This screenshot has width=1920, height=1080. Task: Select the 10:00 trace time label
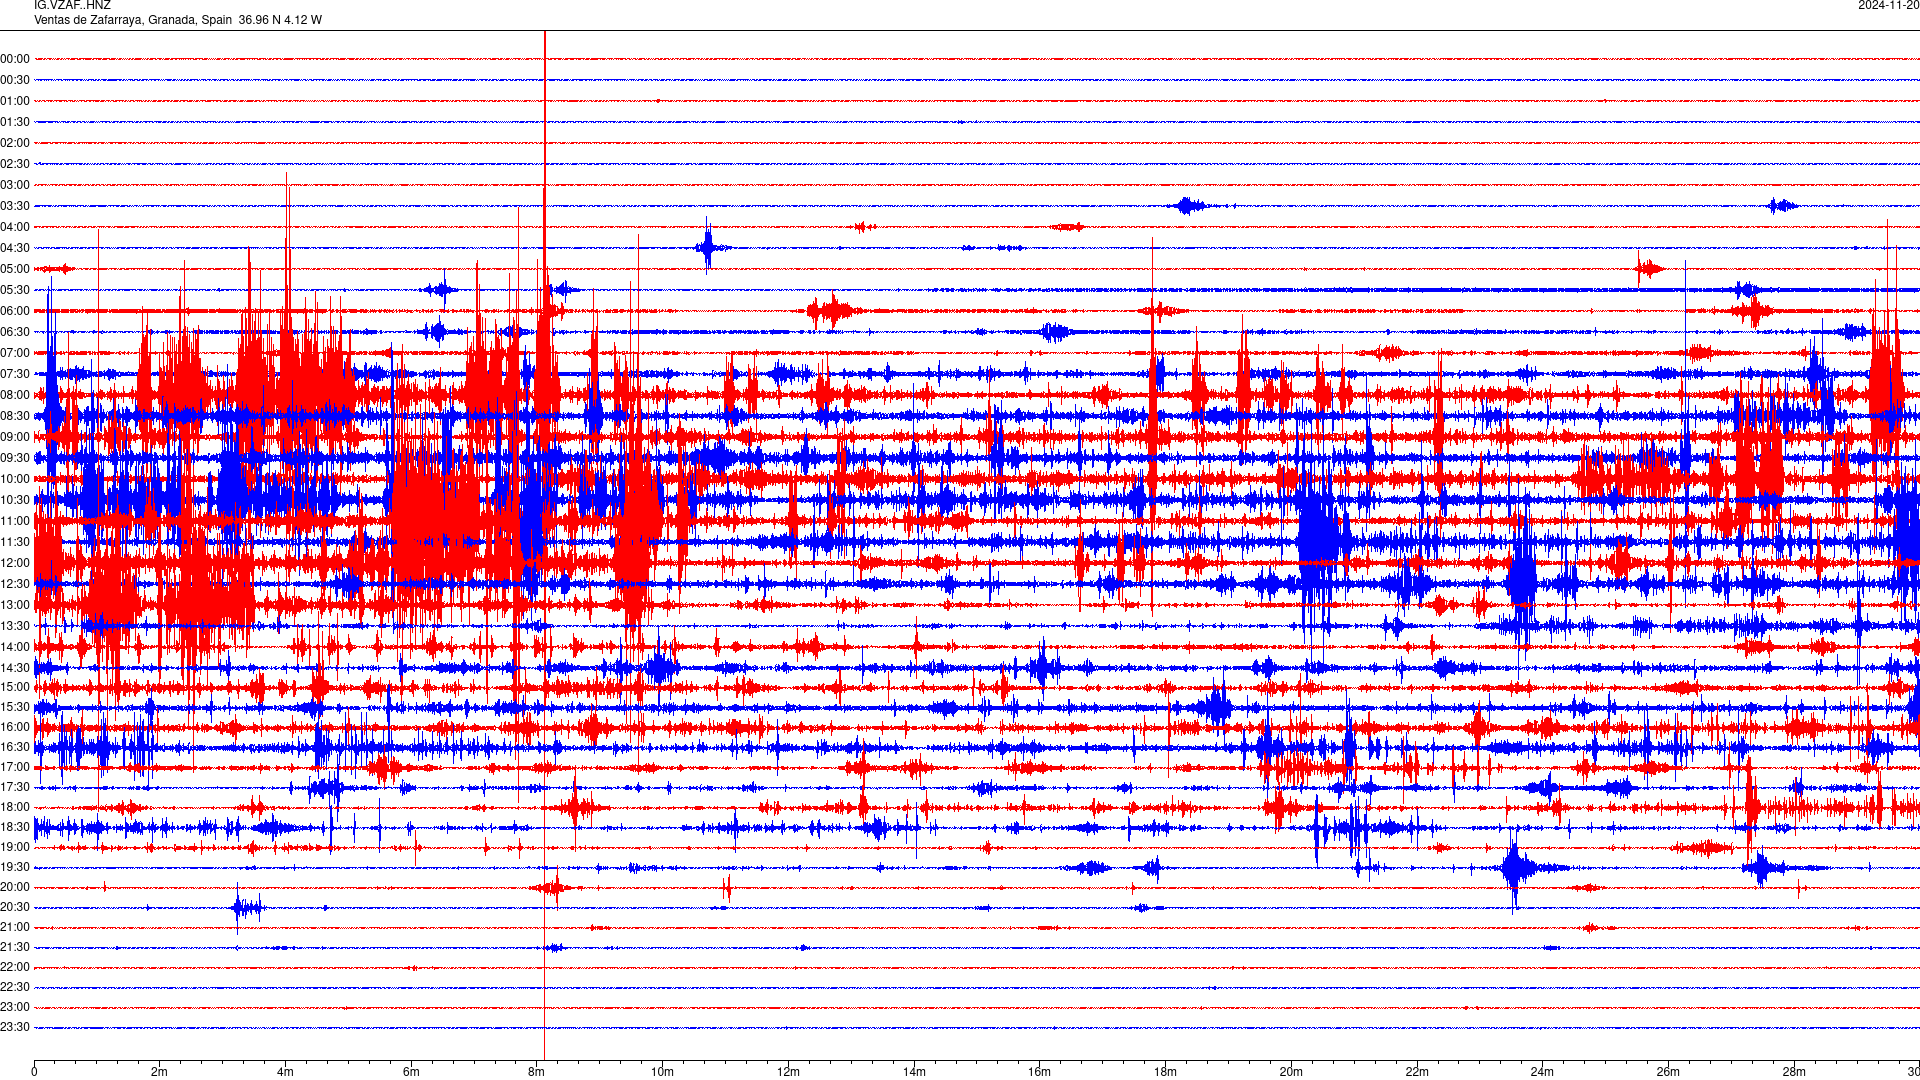click(15, 479)
